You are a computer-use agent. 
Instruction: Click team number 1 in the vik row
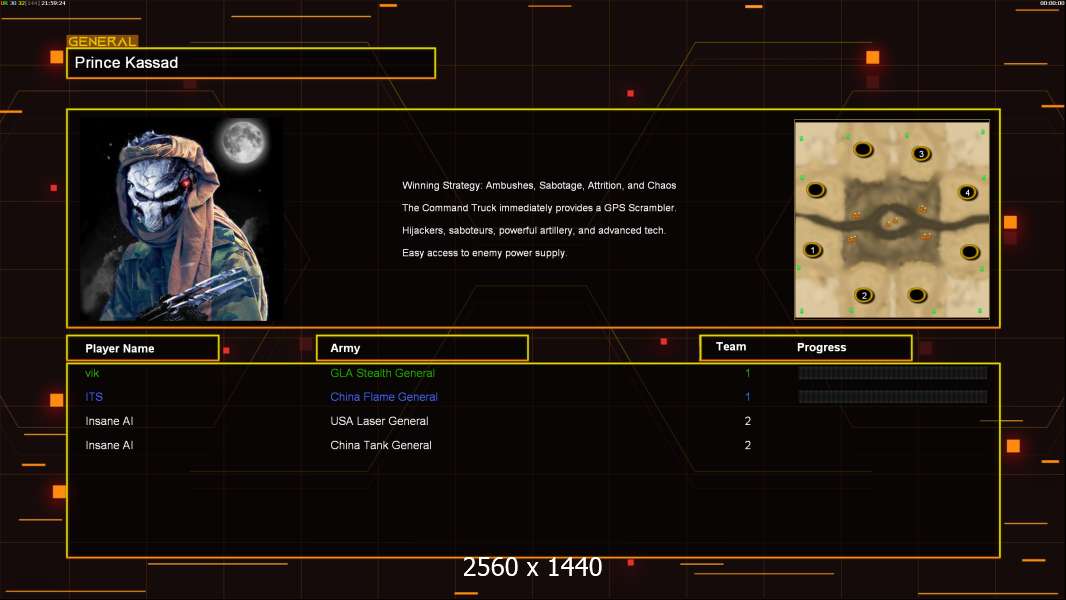747,373
